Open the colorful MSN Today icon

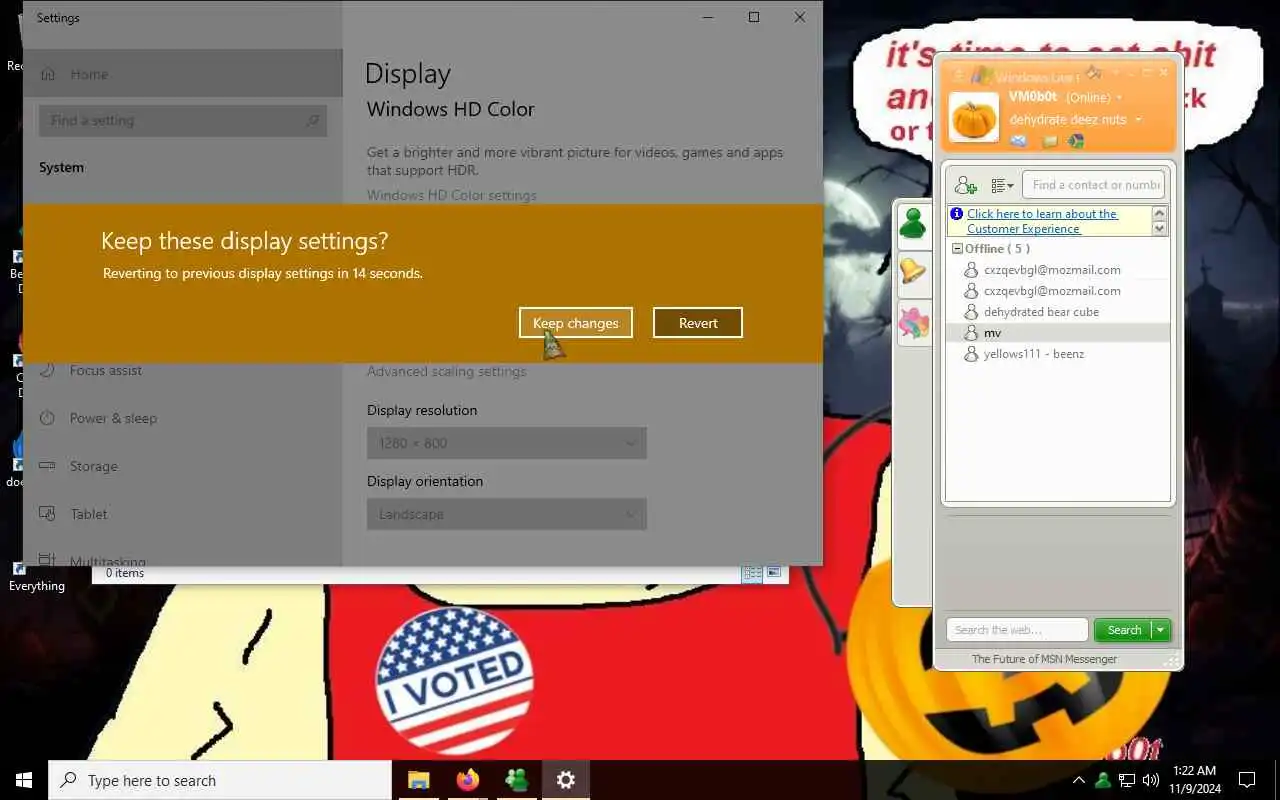[1075, 142]
